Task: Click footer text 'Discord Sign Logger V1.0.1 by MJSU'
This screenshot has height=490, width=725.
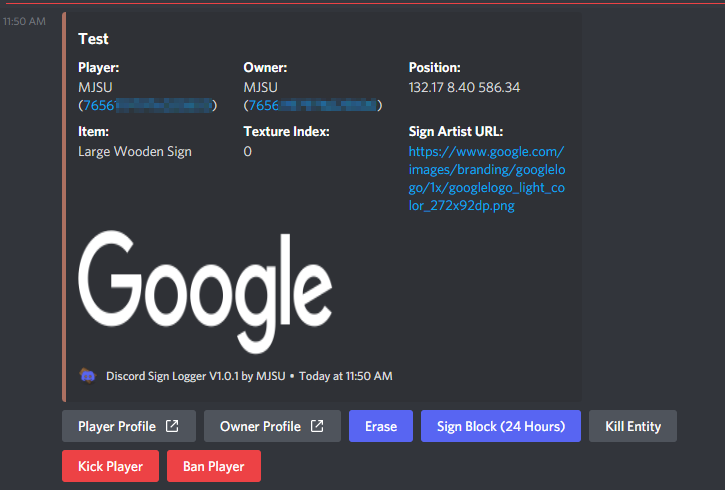Action: (196, 376)
